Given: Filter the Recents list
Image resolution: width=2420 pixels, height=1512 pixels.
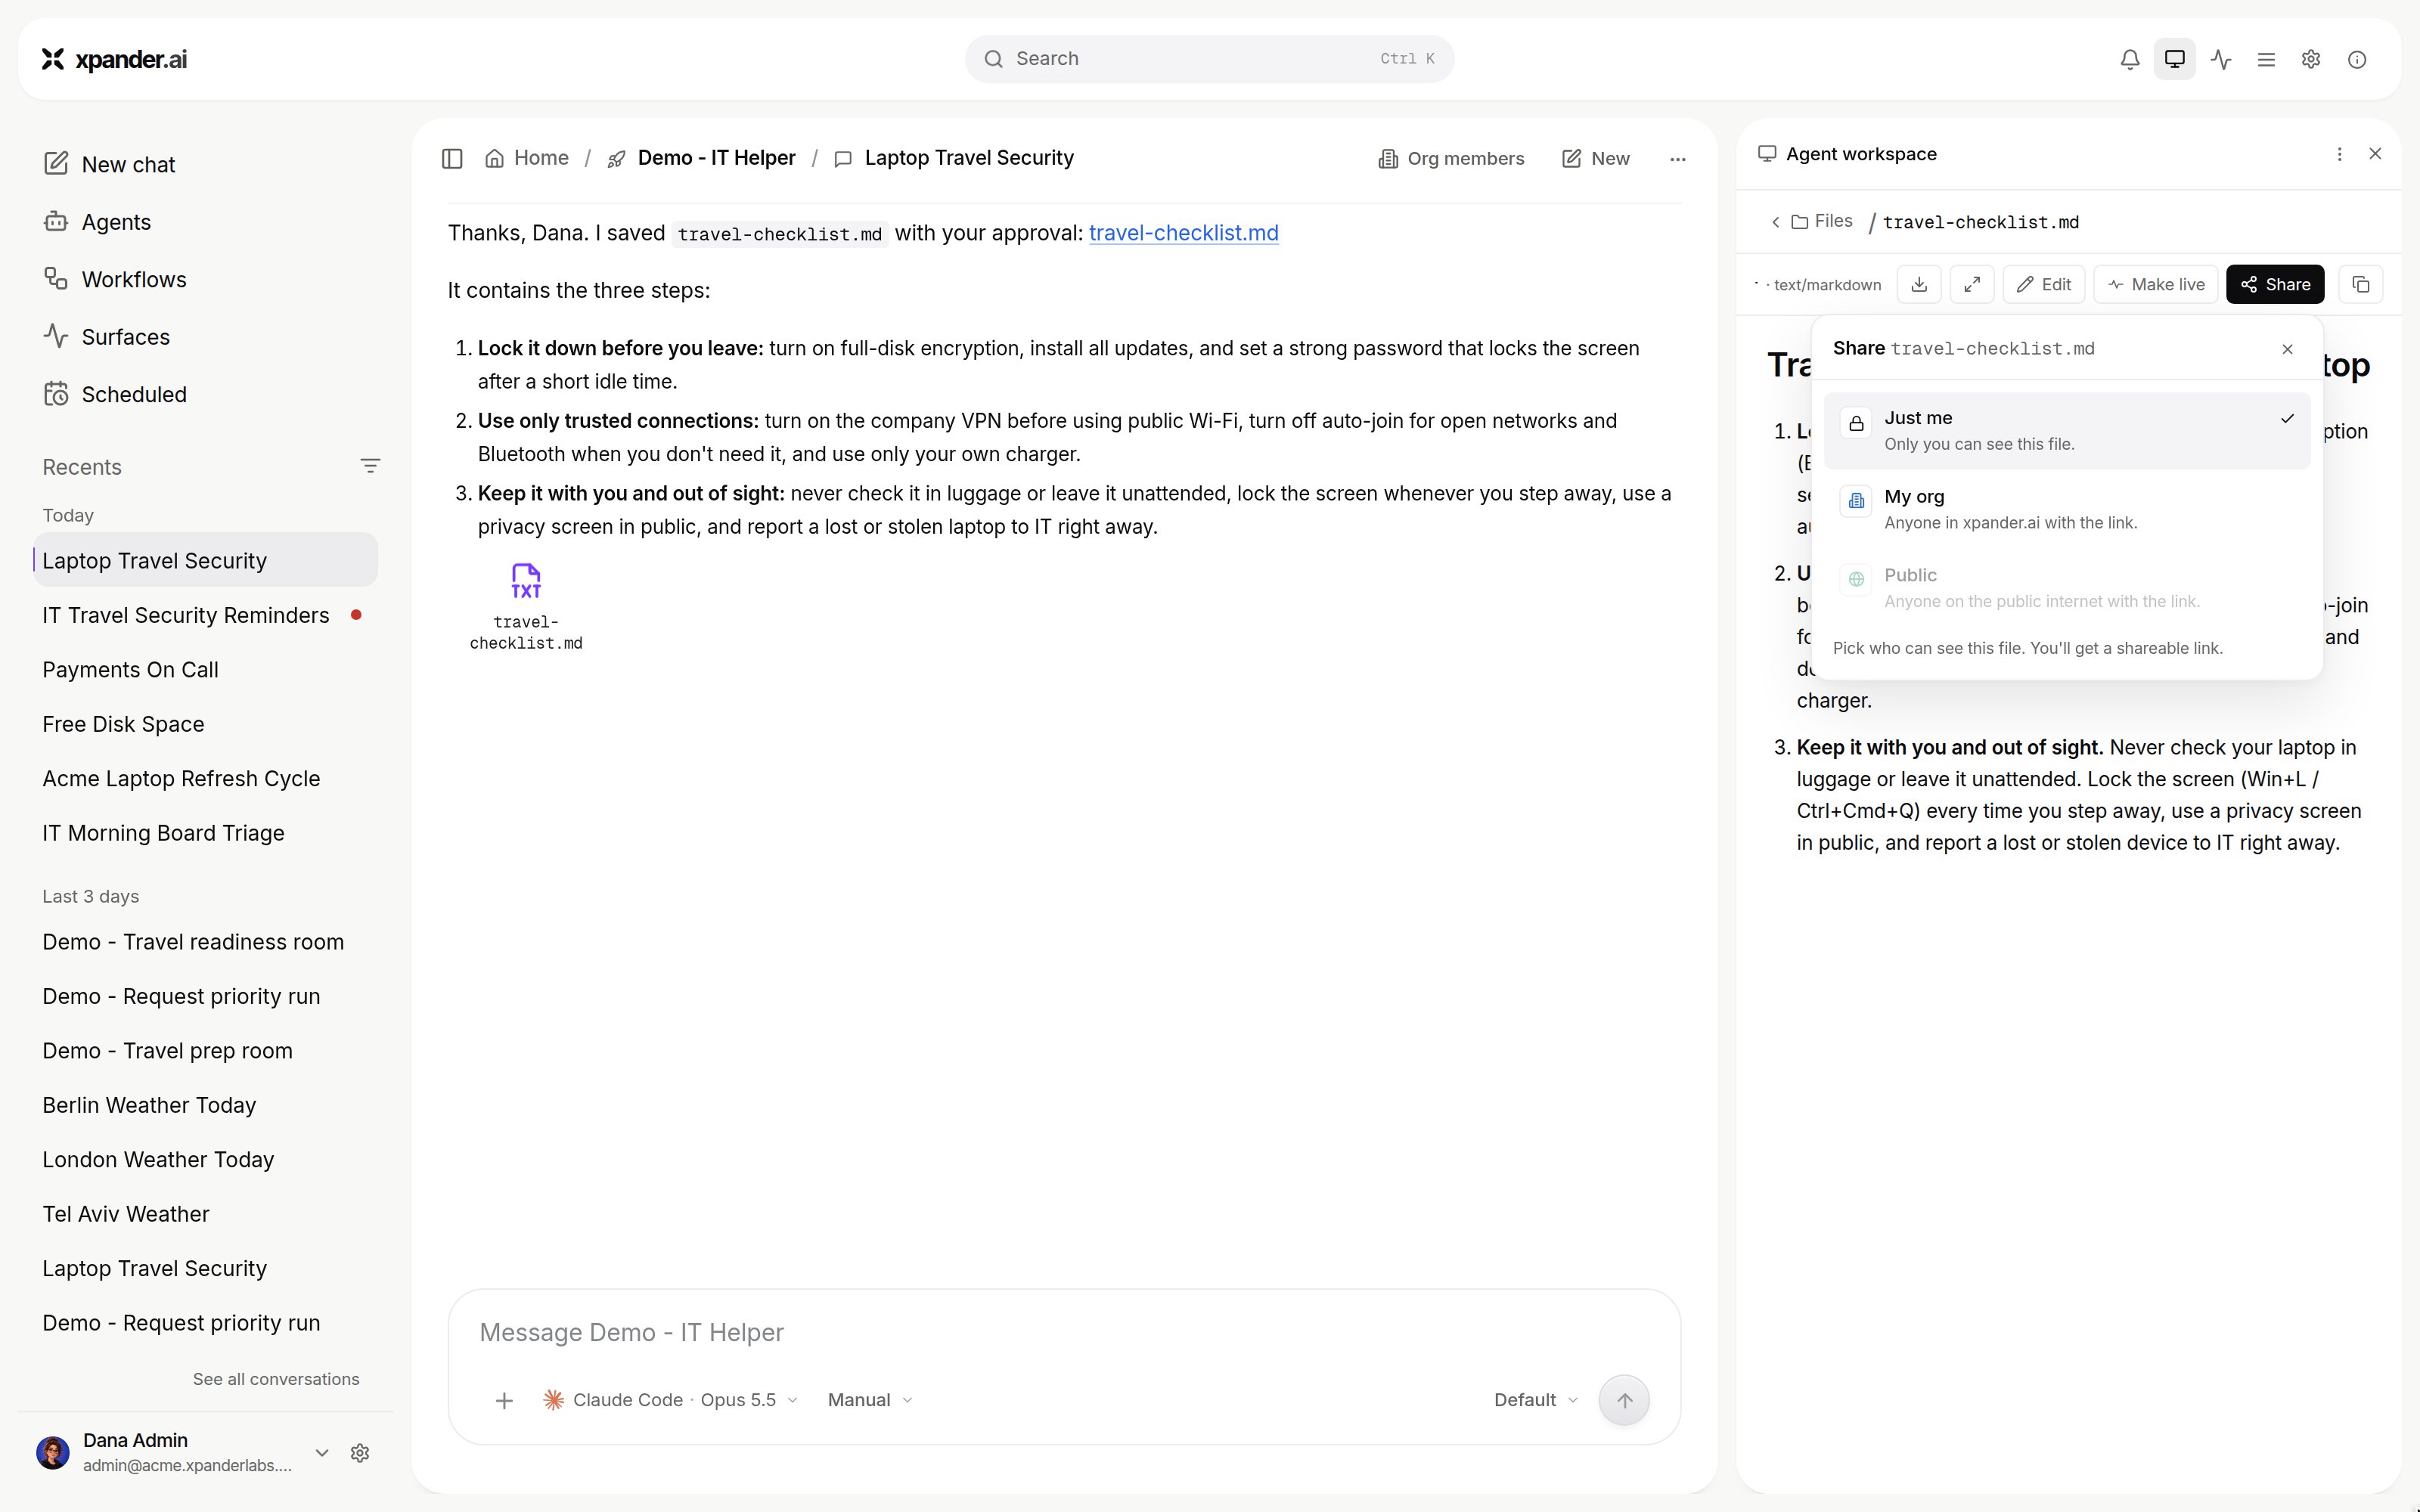Looking at the screenshot, I should (x=370, y=466).
